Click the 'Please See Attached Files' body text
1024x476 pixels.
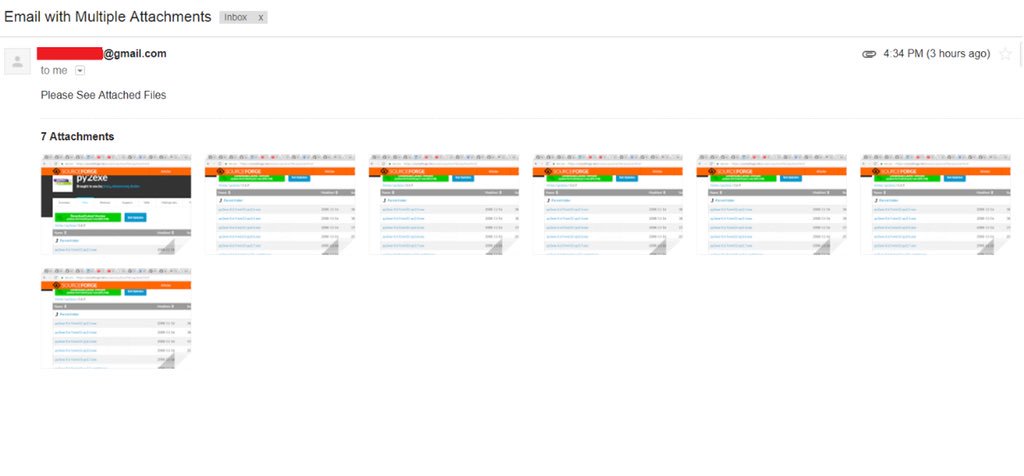pyautogui.click(x=103, y=95)
